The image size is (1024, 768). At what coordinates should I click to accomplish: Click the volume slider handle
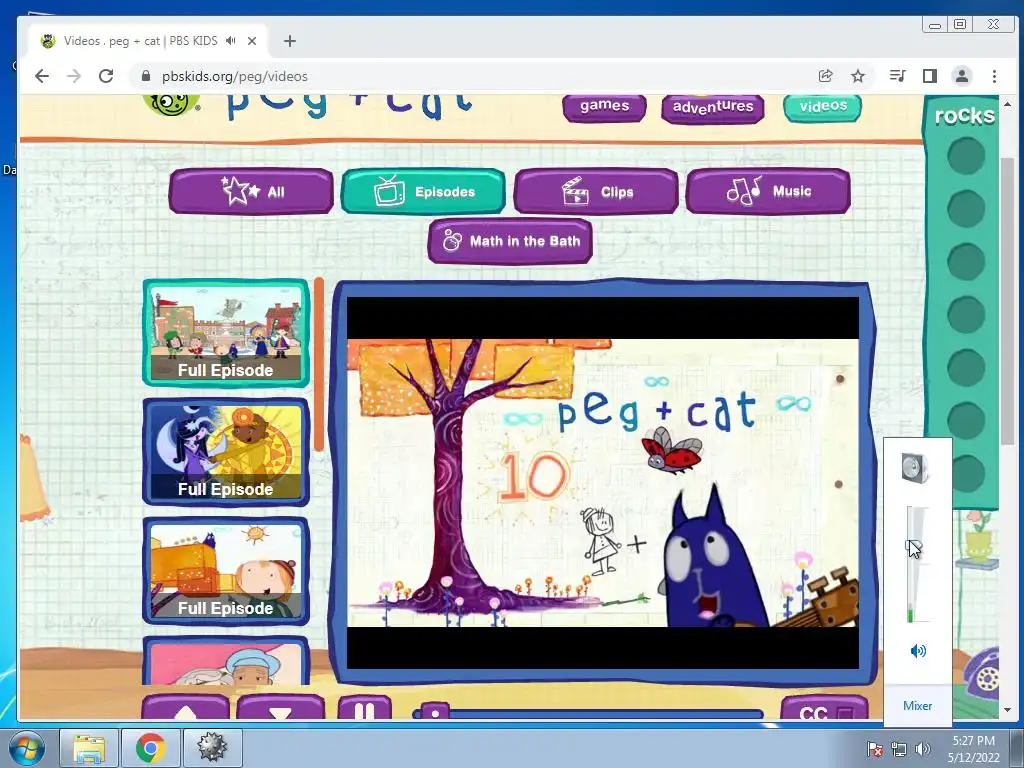pyautogui.click(x=913, y=547)
